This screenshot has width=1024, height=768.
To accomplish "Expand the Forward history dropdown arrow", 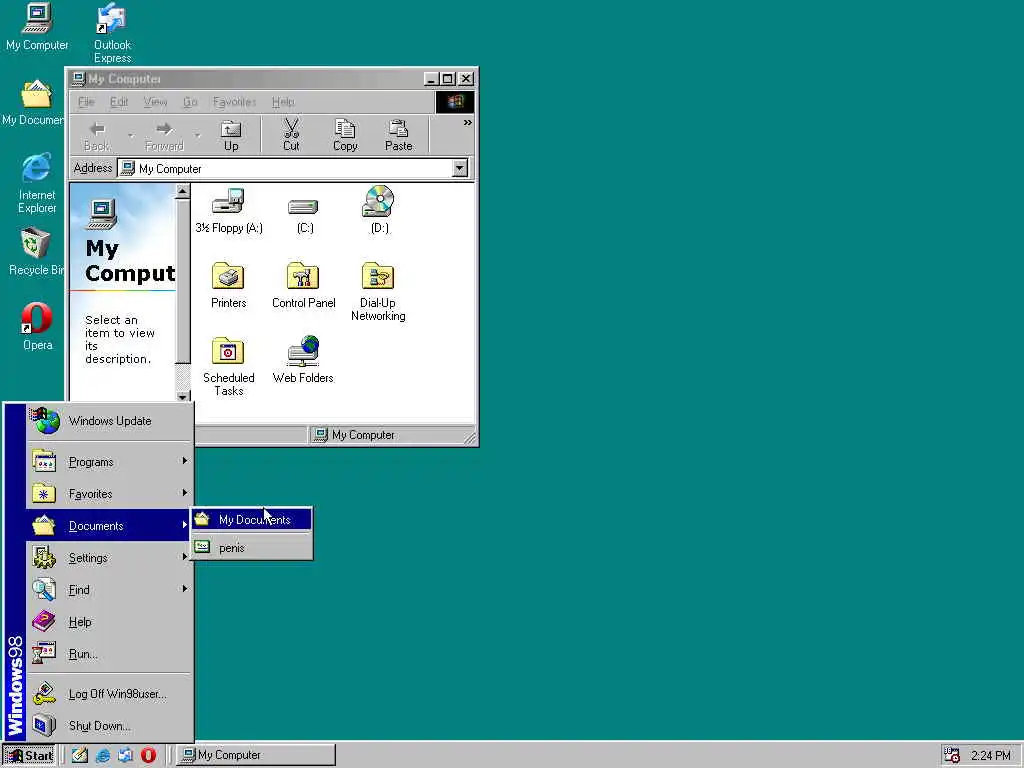I will click(197, 136).
